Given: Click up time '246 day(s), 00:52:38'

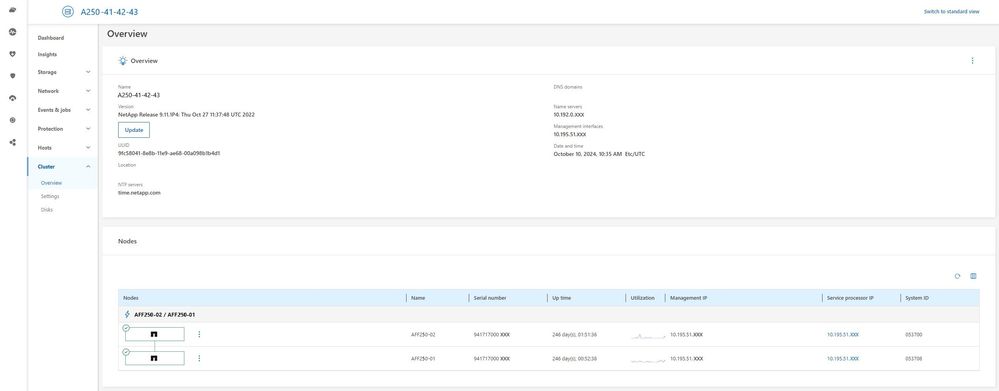Looking at the screenshot, I should coord(574,359).
